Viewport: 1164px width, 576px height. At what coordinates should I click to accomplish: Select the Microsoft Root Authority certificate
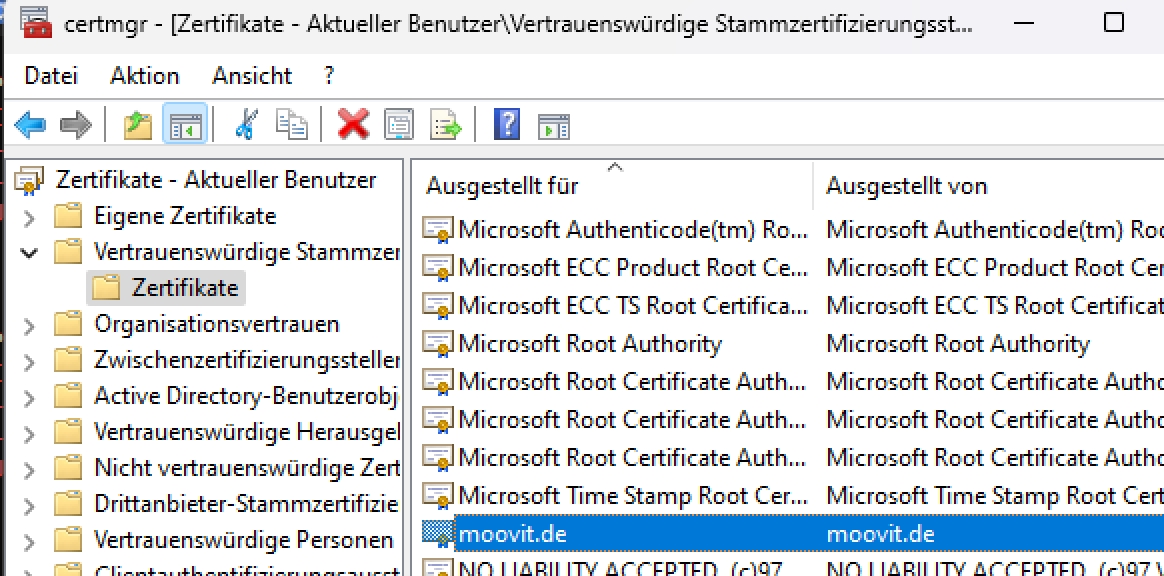(589, 344)
